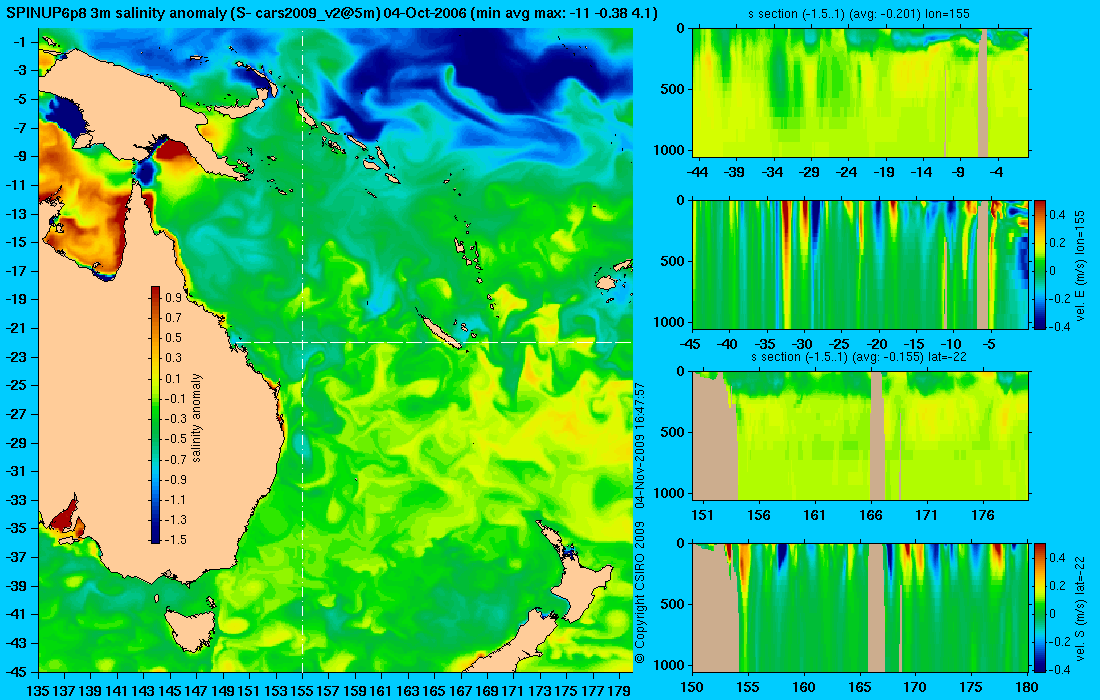
Task: Click the '-24' tick under the lon=155 salinity section
Action: click(x=847, y=172)
